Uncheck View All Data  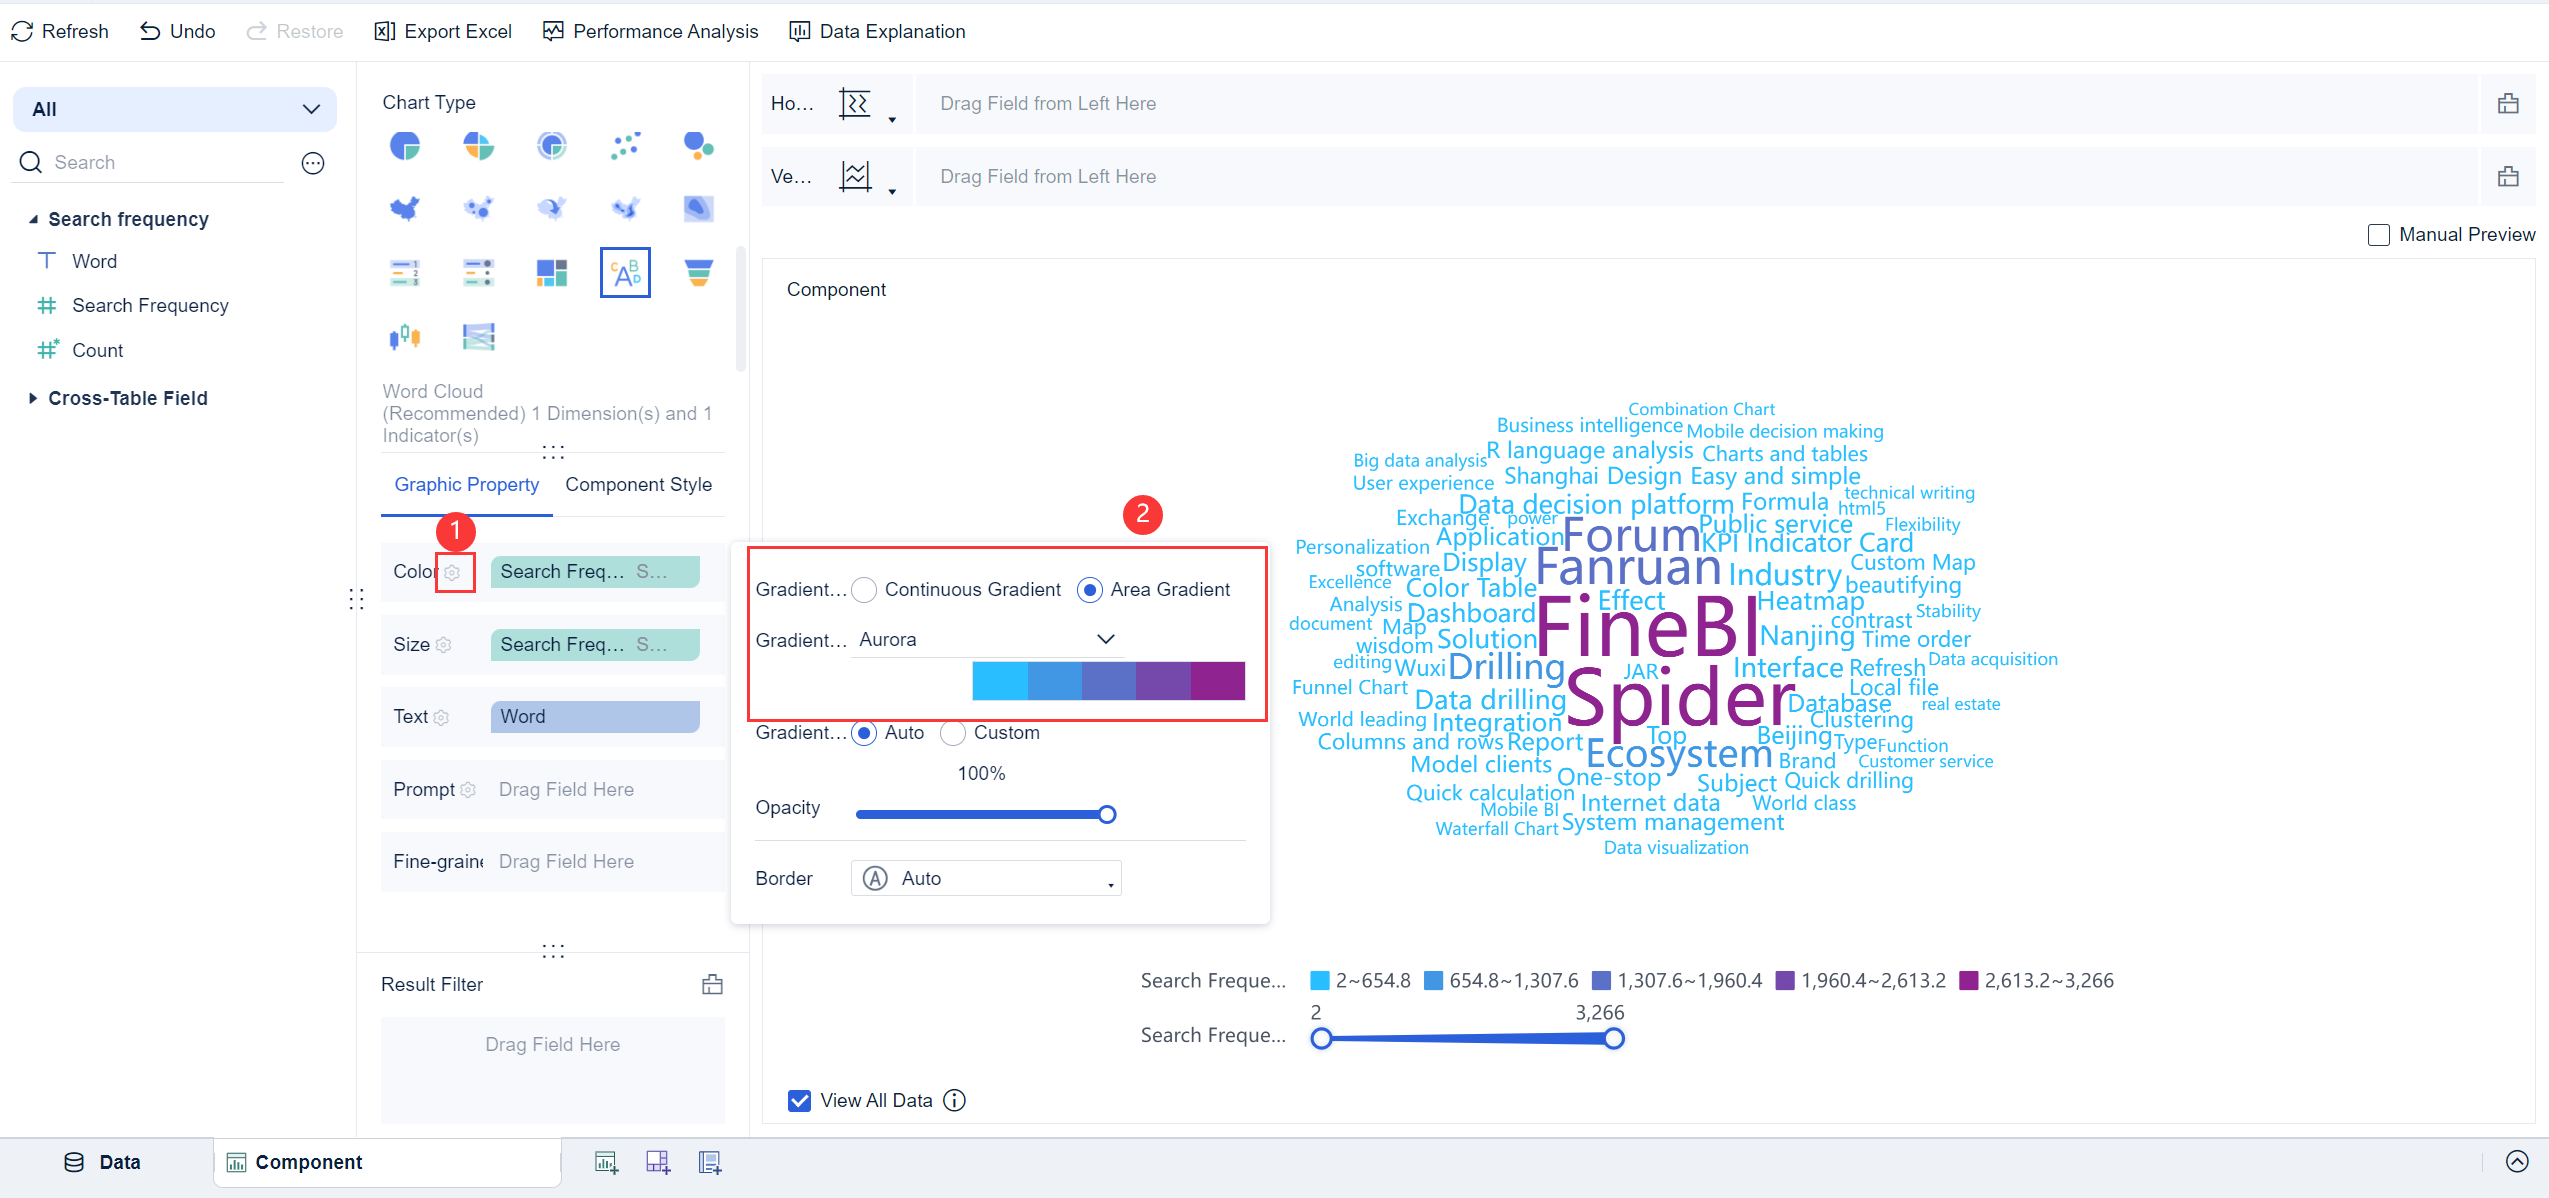tap(798, 1100)
